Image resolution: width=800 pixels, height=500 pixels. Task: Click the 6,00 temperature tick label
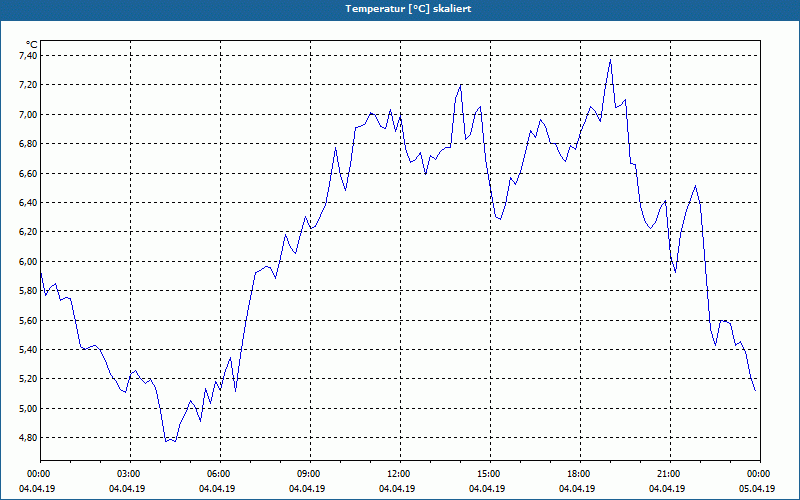pos(28,261)
